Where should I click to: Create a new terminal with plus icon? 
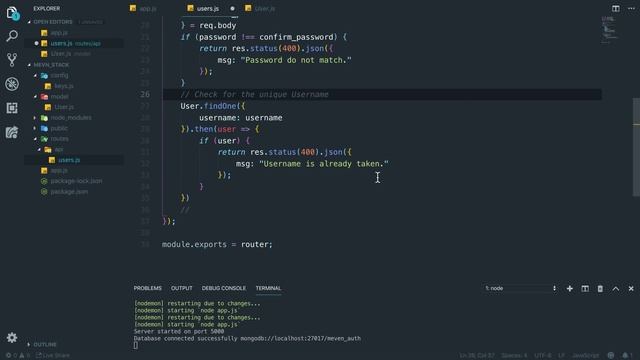[x=569, y=289]
